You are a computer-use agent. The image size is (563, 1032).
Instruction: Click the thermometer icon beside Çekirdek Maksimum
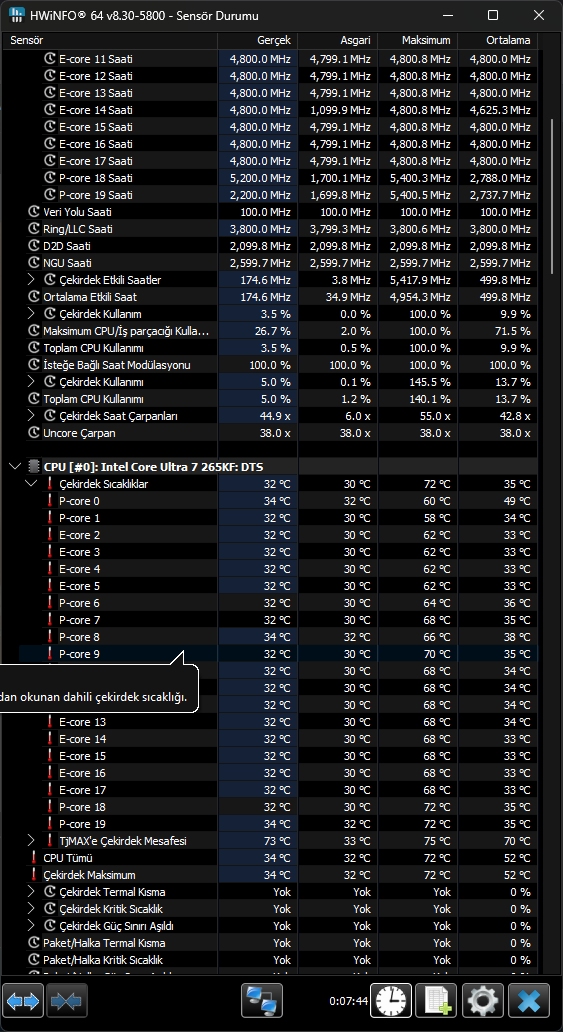click(34, 875)
